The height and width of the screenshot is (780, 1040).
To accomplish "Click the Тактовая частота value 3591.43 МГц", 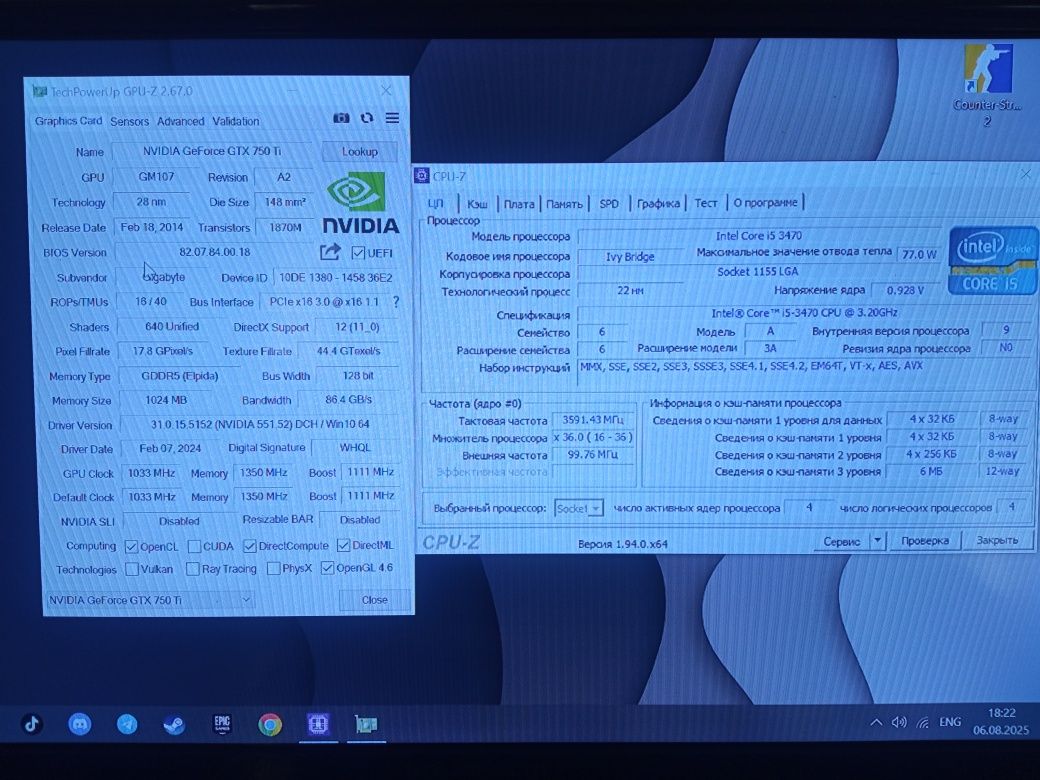I will pyautogui.click(x=593, y=420).
